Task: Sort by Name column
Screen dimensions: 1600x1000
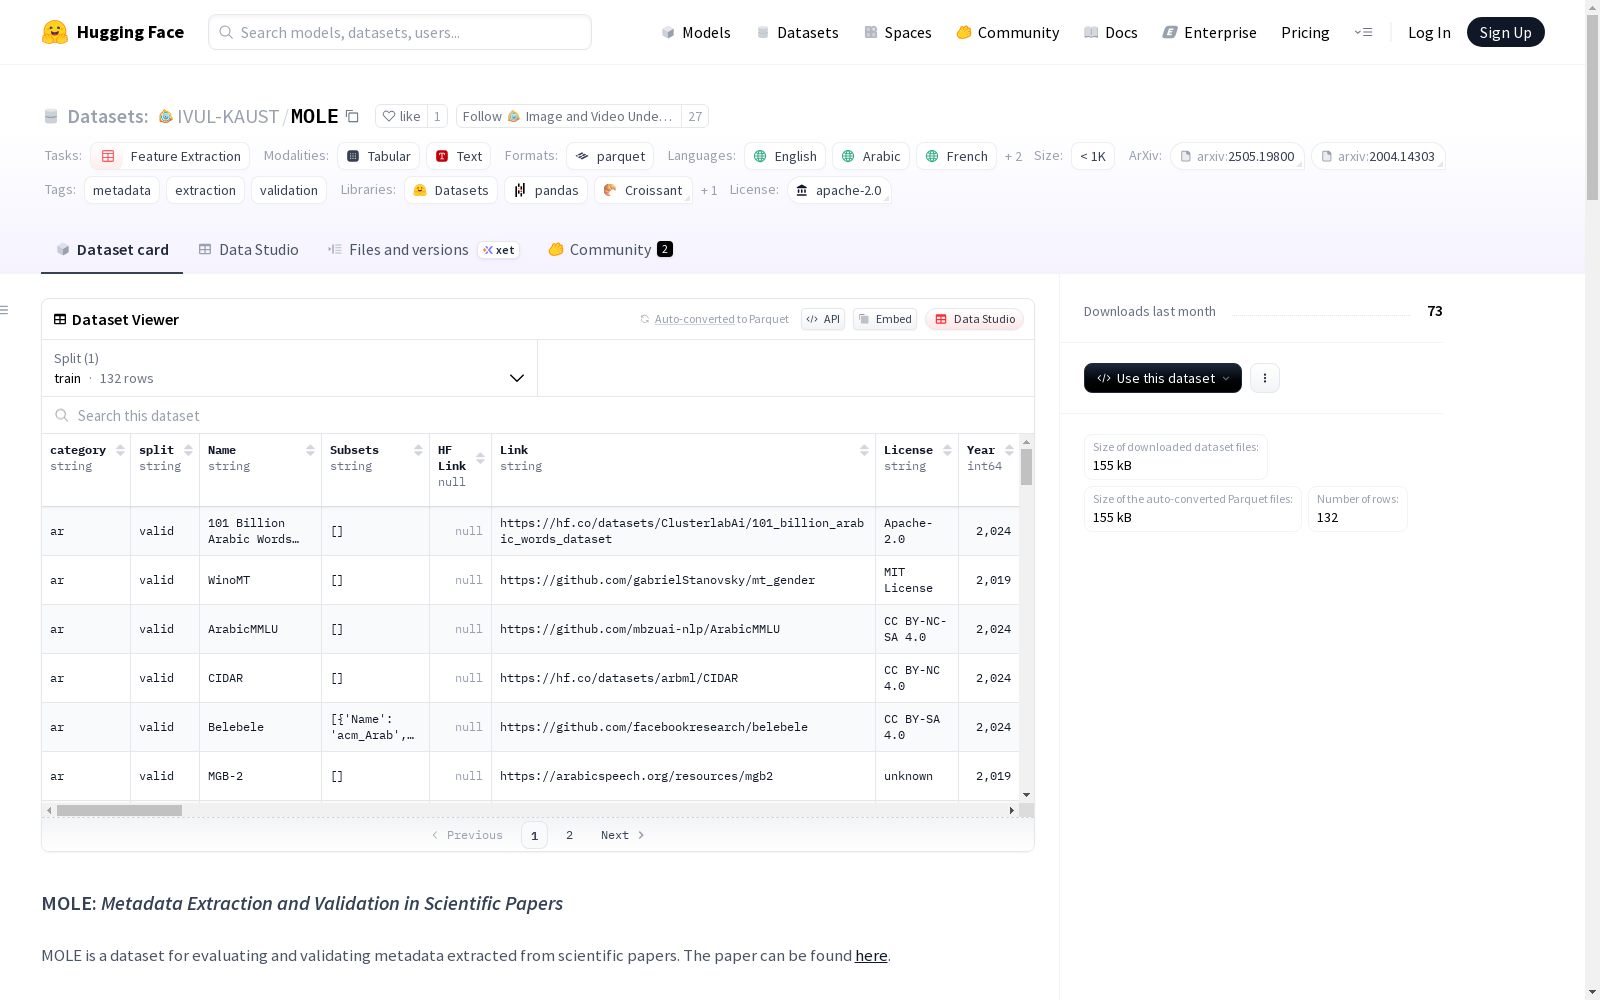Action: 310,450
